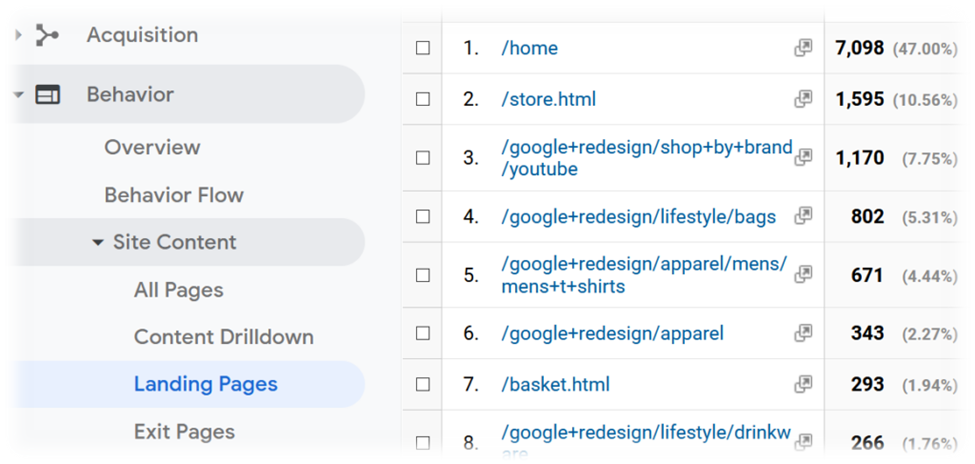Click external link icon for /store.html
Image resolution: width=975 pixels, height=464 pixels.
(803, 99)
